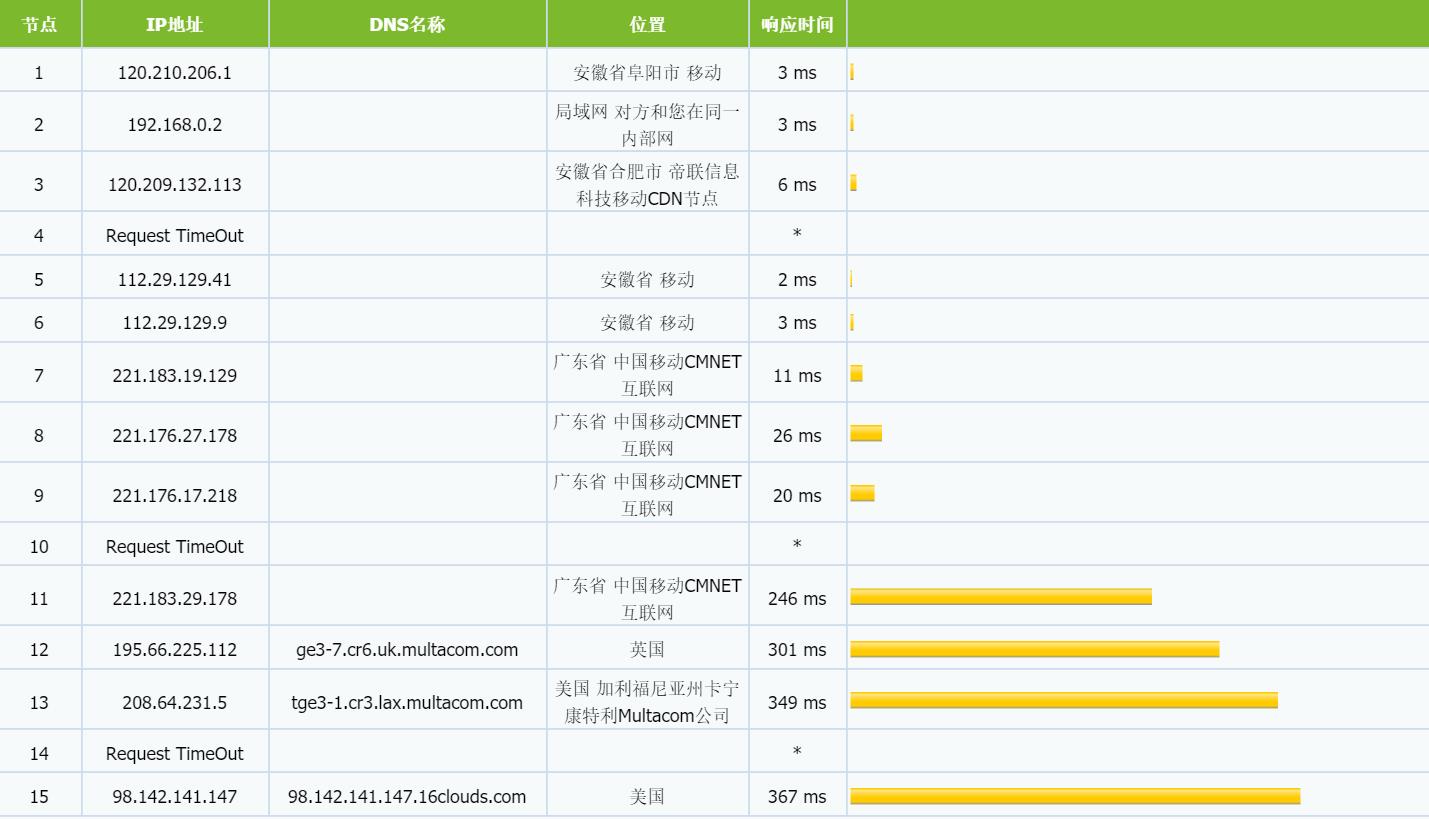Select IP address 221.176.17.218

click(175, 496)
